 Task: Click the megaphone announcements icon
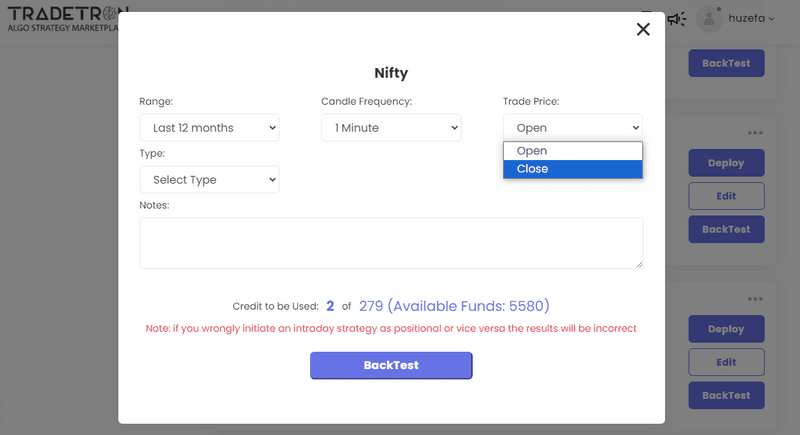click(677, 18)
